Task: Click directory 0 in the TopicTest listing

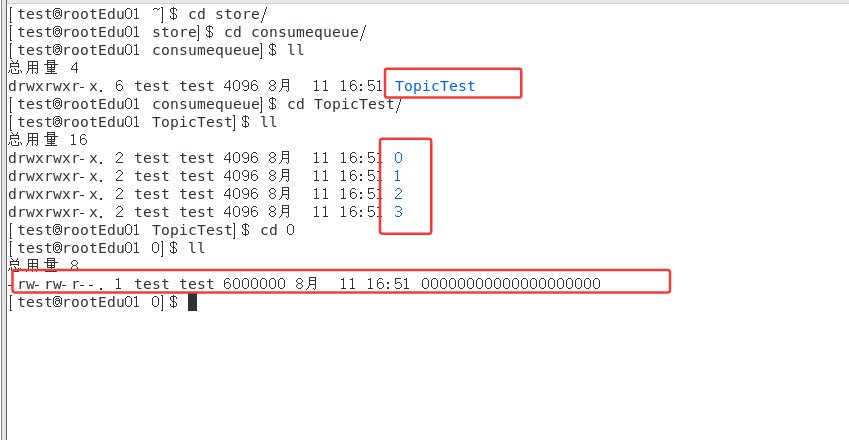Action: pos(398,158)
